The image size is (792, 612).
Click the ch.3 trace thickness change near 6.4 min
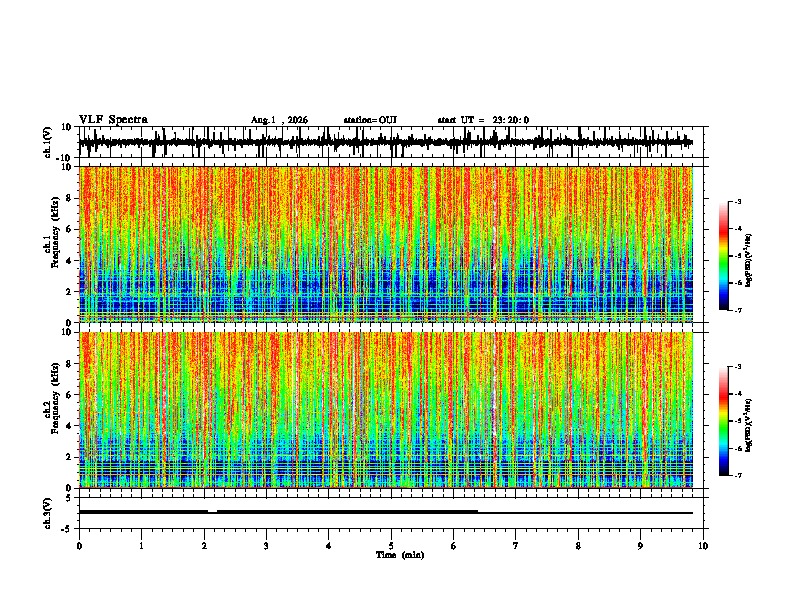click(x=478, y=512)
